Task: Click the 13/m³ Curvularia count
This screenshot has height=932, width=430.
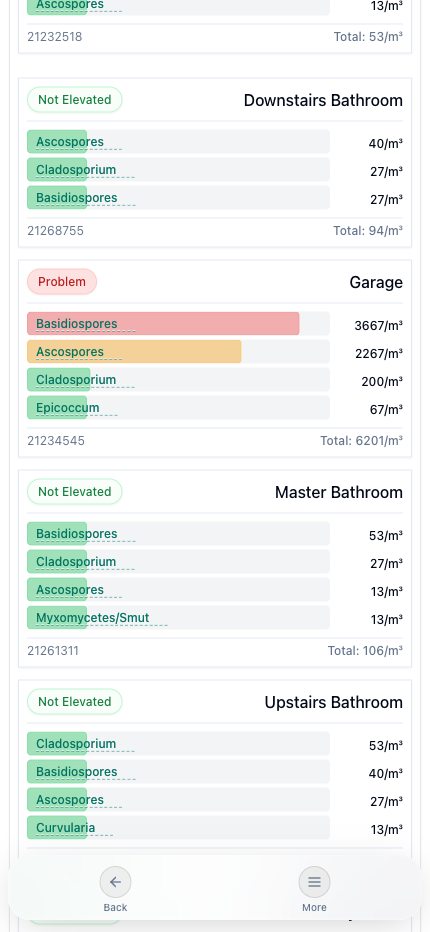Action: (x=386, y=829)
